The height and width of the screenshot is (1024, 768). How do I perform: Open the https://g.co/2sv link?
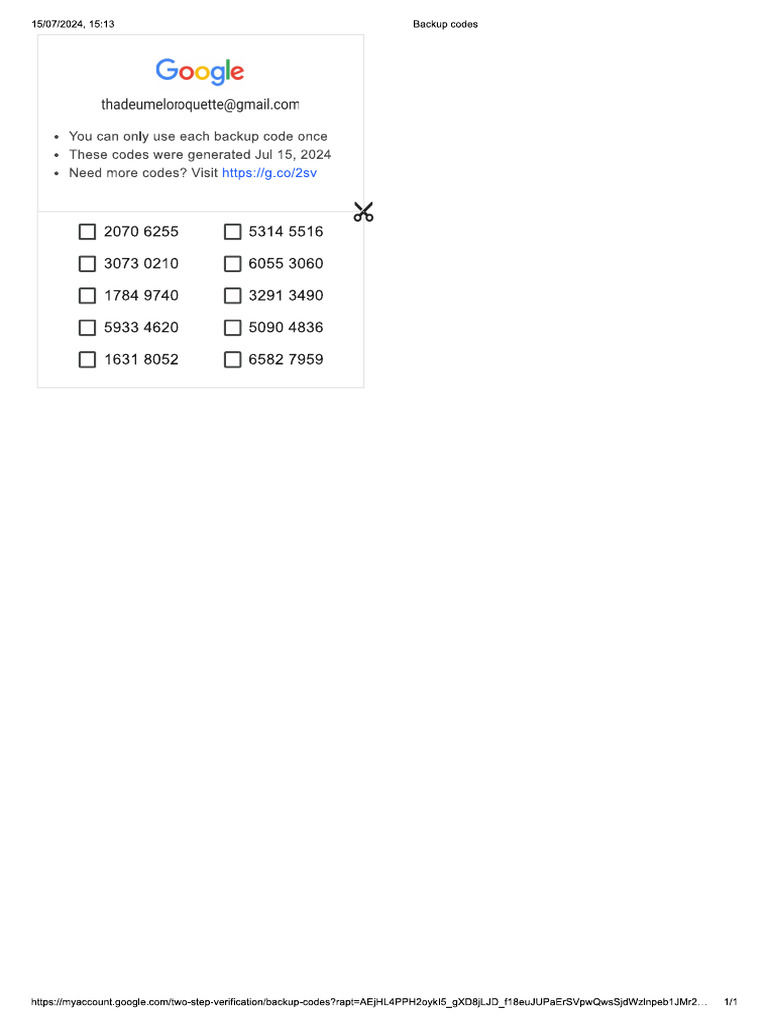click(x=270, y=173)
